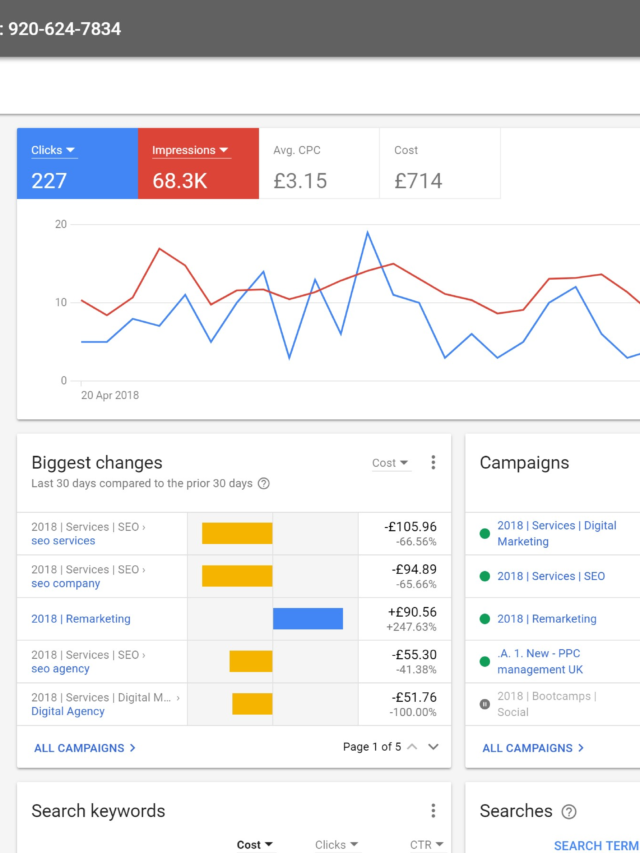Click the green status dot for 2018 Remarketing

pyautogui.click(x=485, y=619)
